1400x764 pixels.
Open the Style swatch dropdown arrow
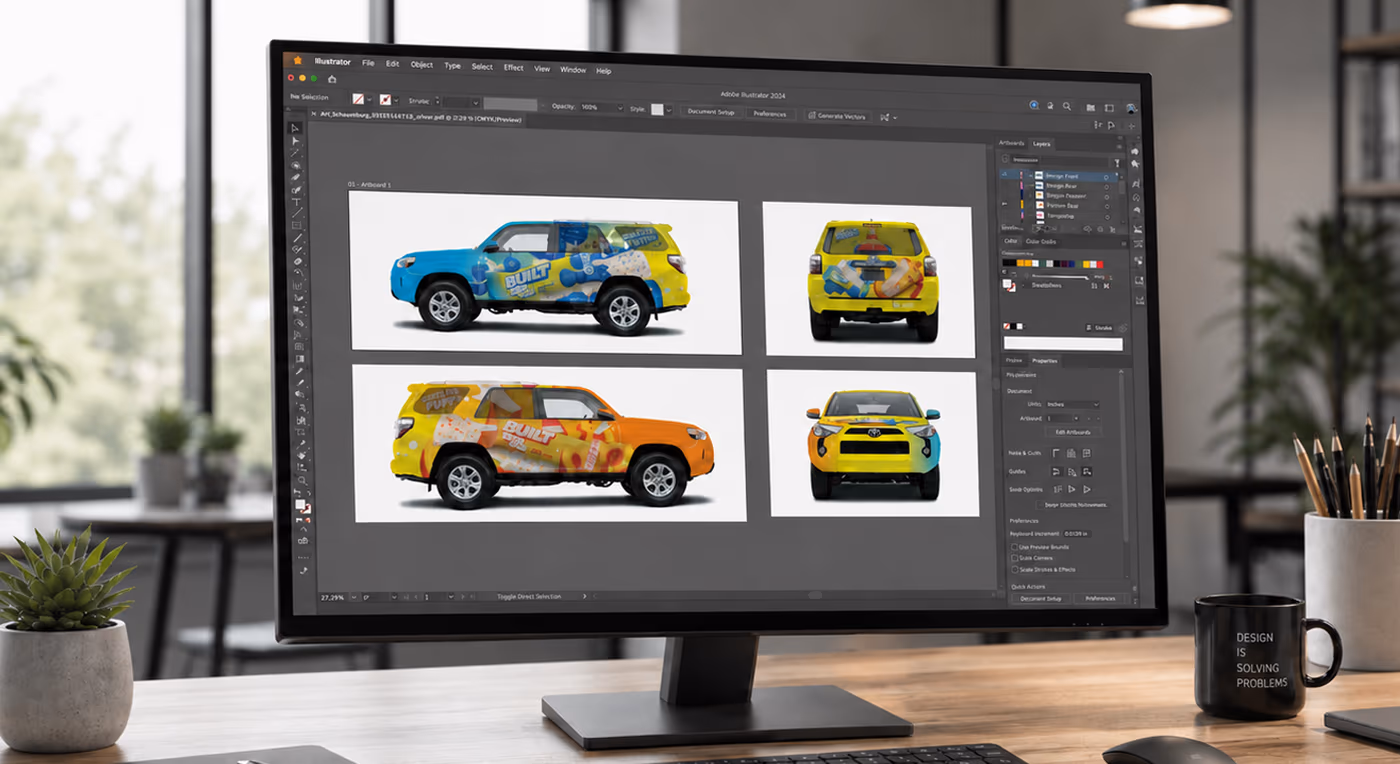point(669,110)
